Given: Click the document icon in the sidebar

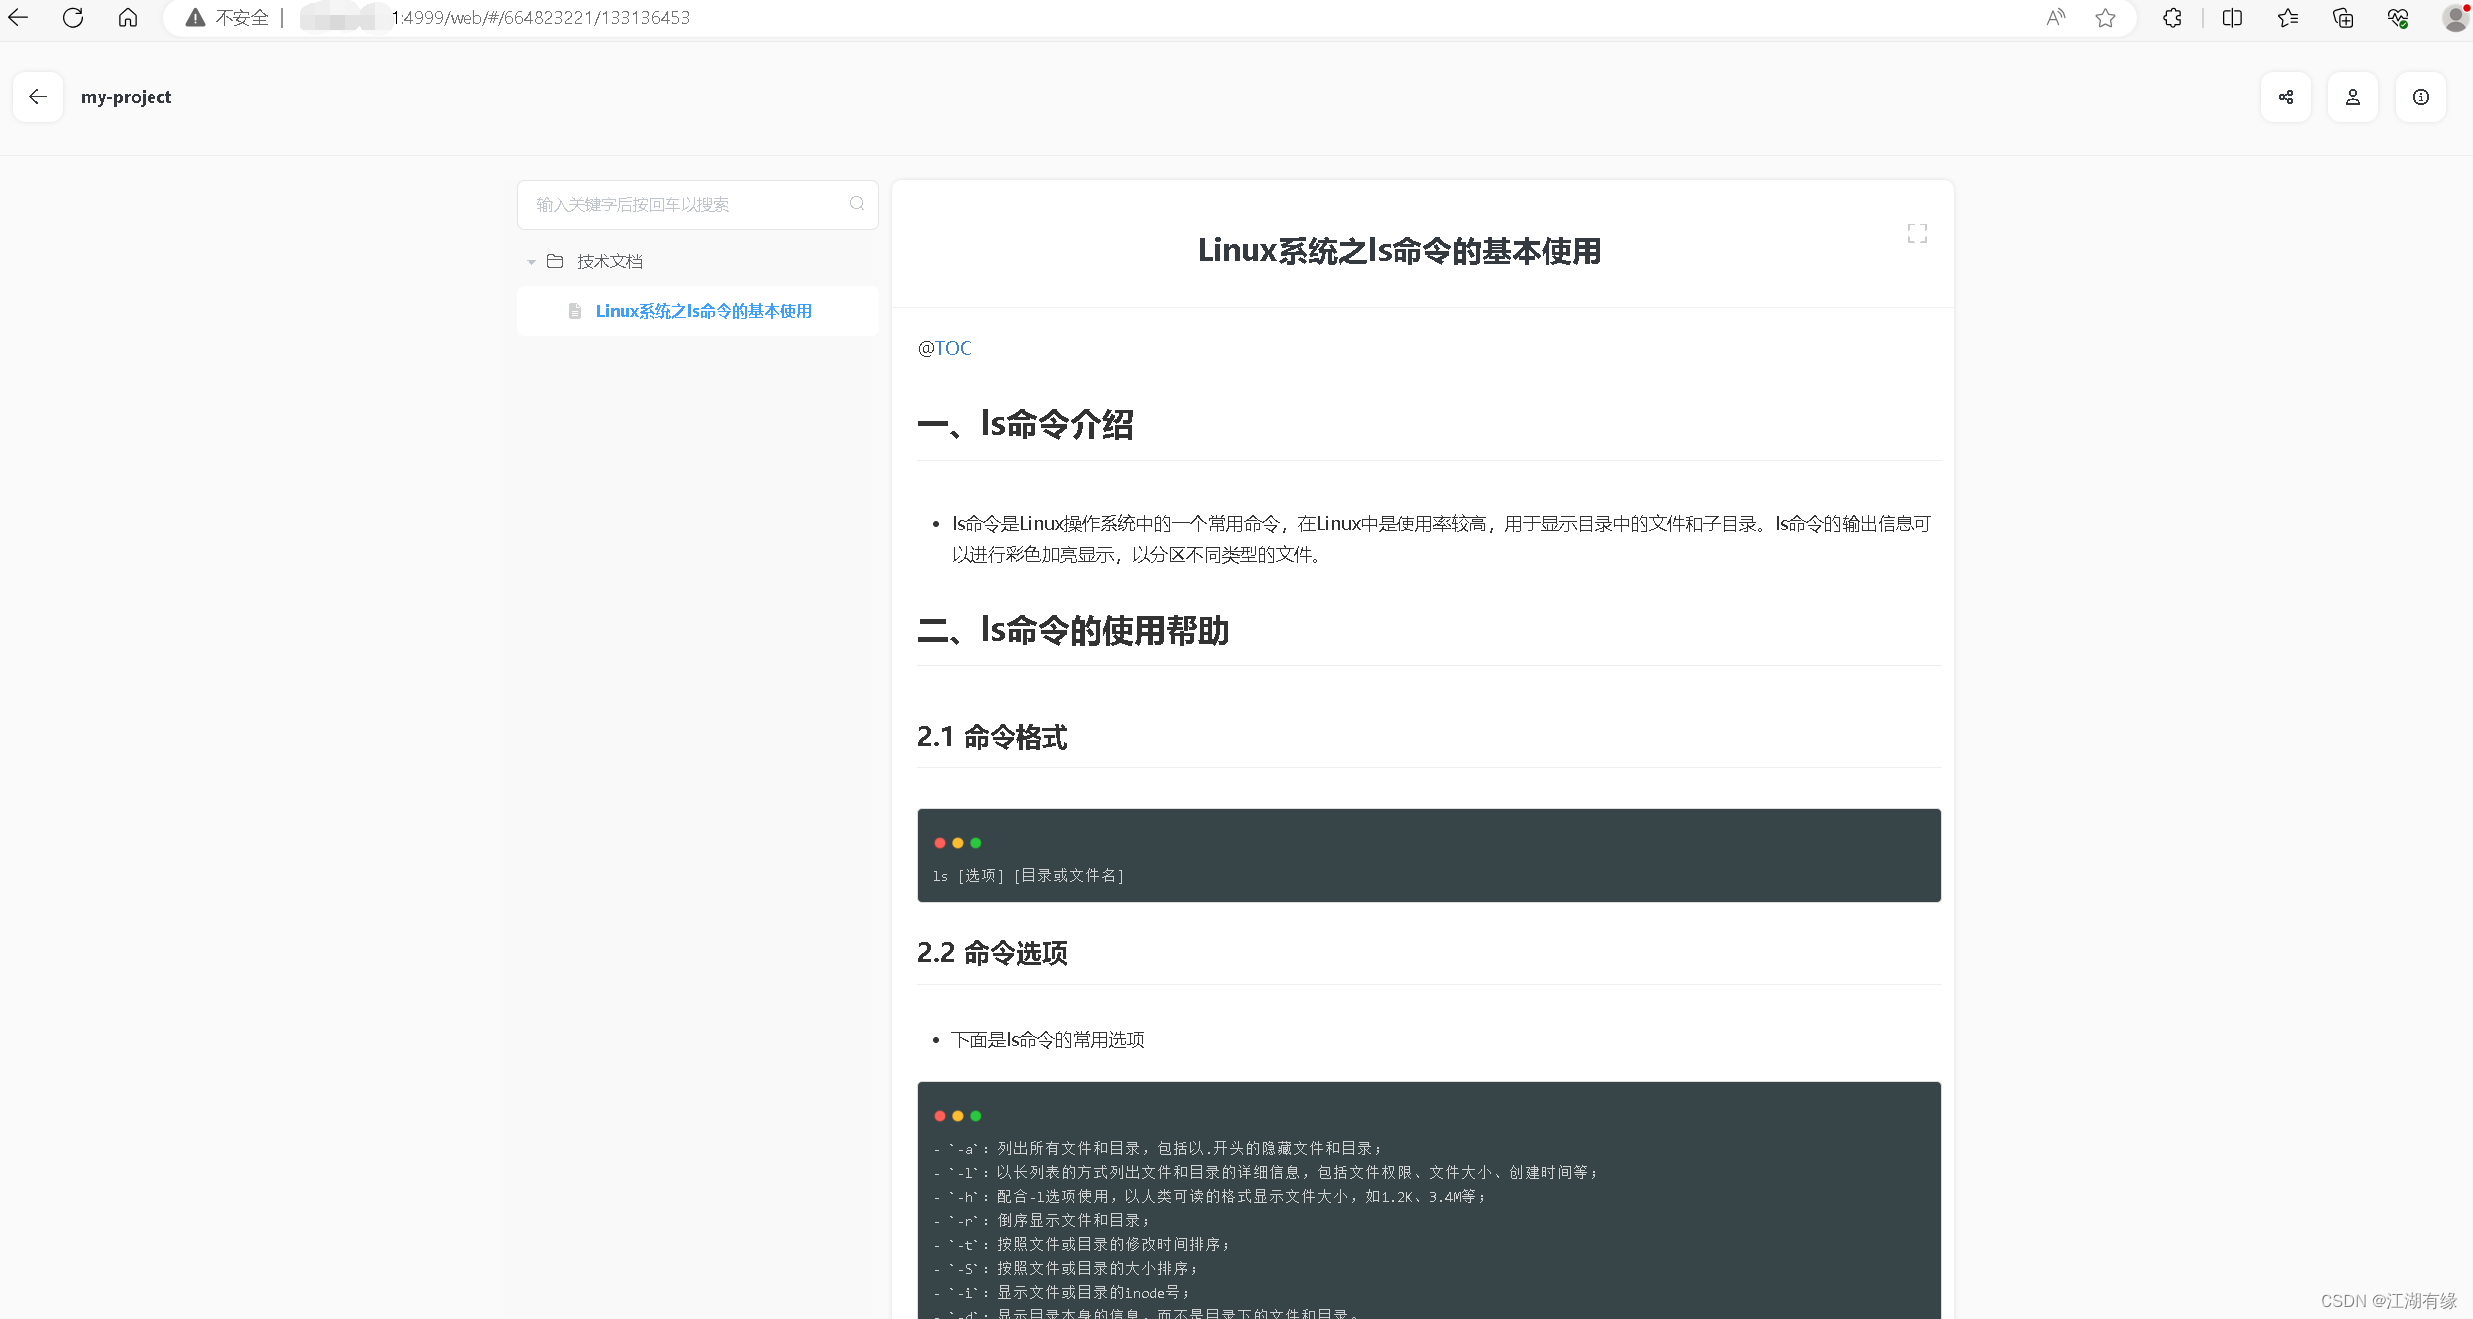Looking at the screenshot, I should [x=575, y=311].
